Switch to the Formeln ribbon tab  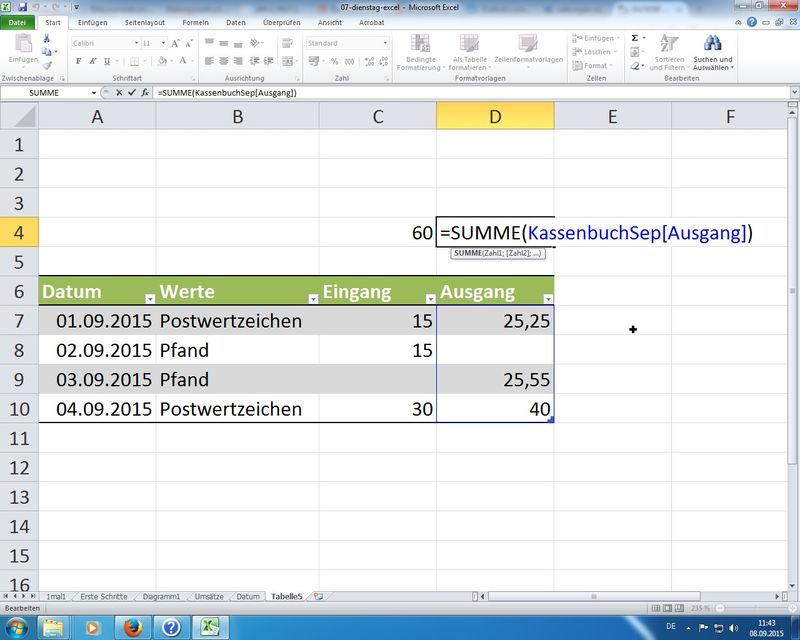(x=196, y=21)
